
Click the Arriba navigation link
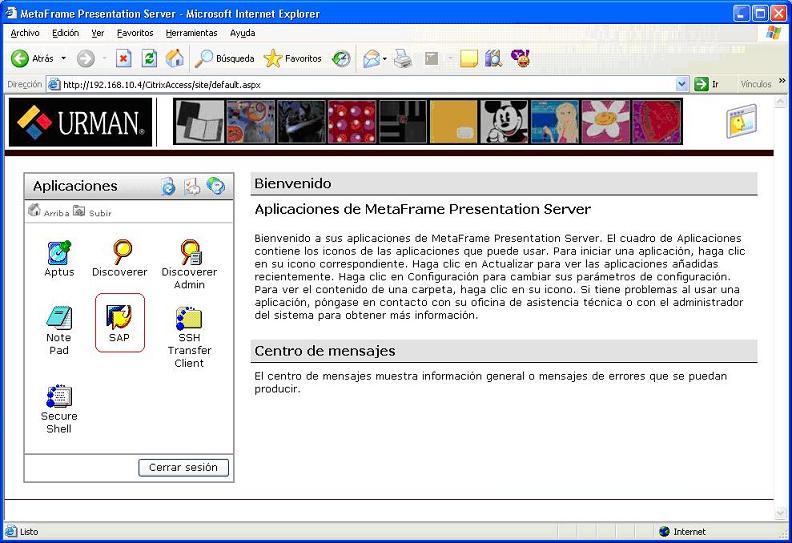click(50, 212)
